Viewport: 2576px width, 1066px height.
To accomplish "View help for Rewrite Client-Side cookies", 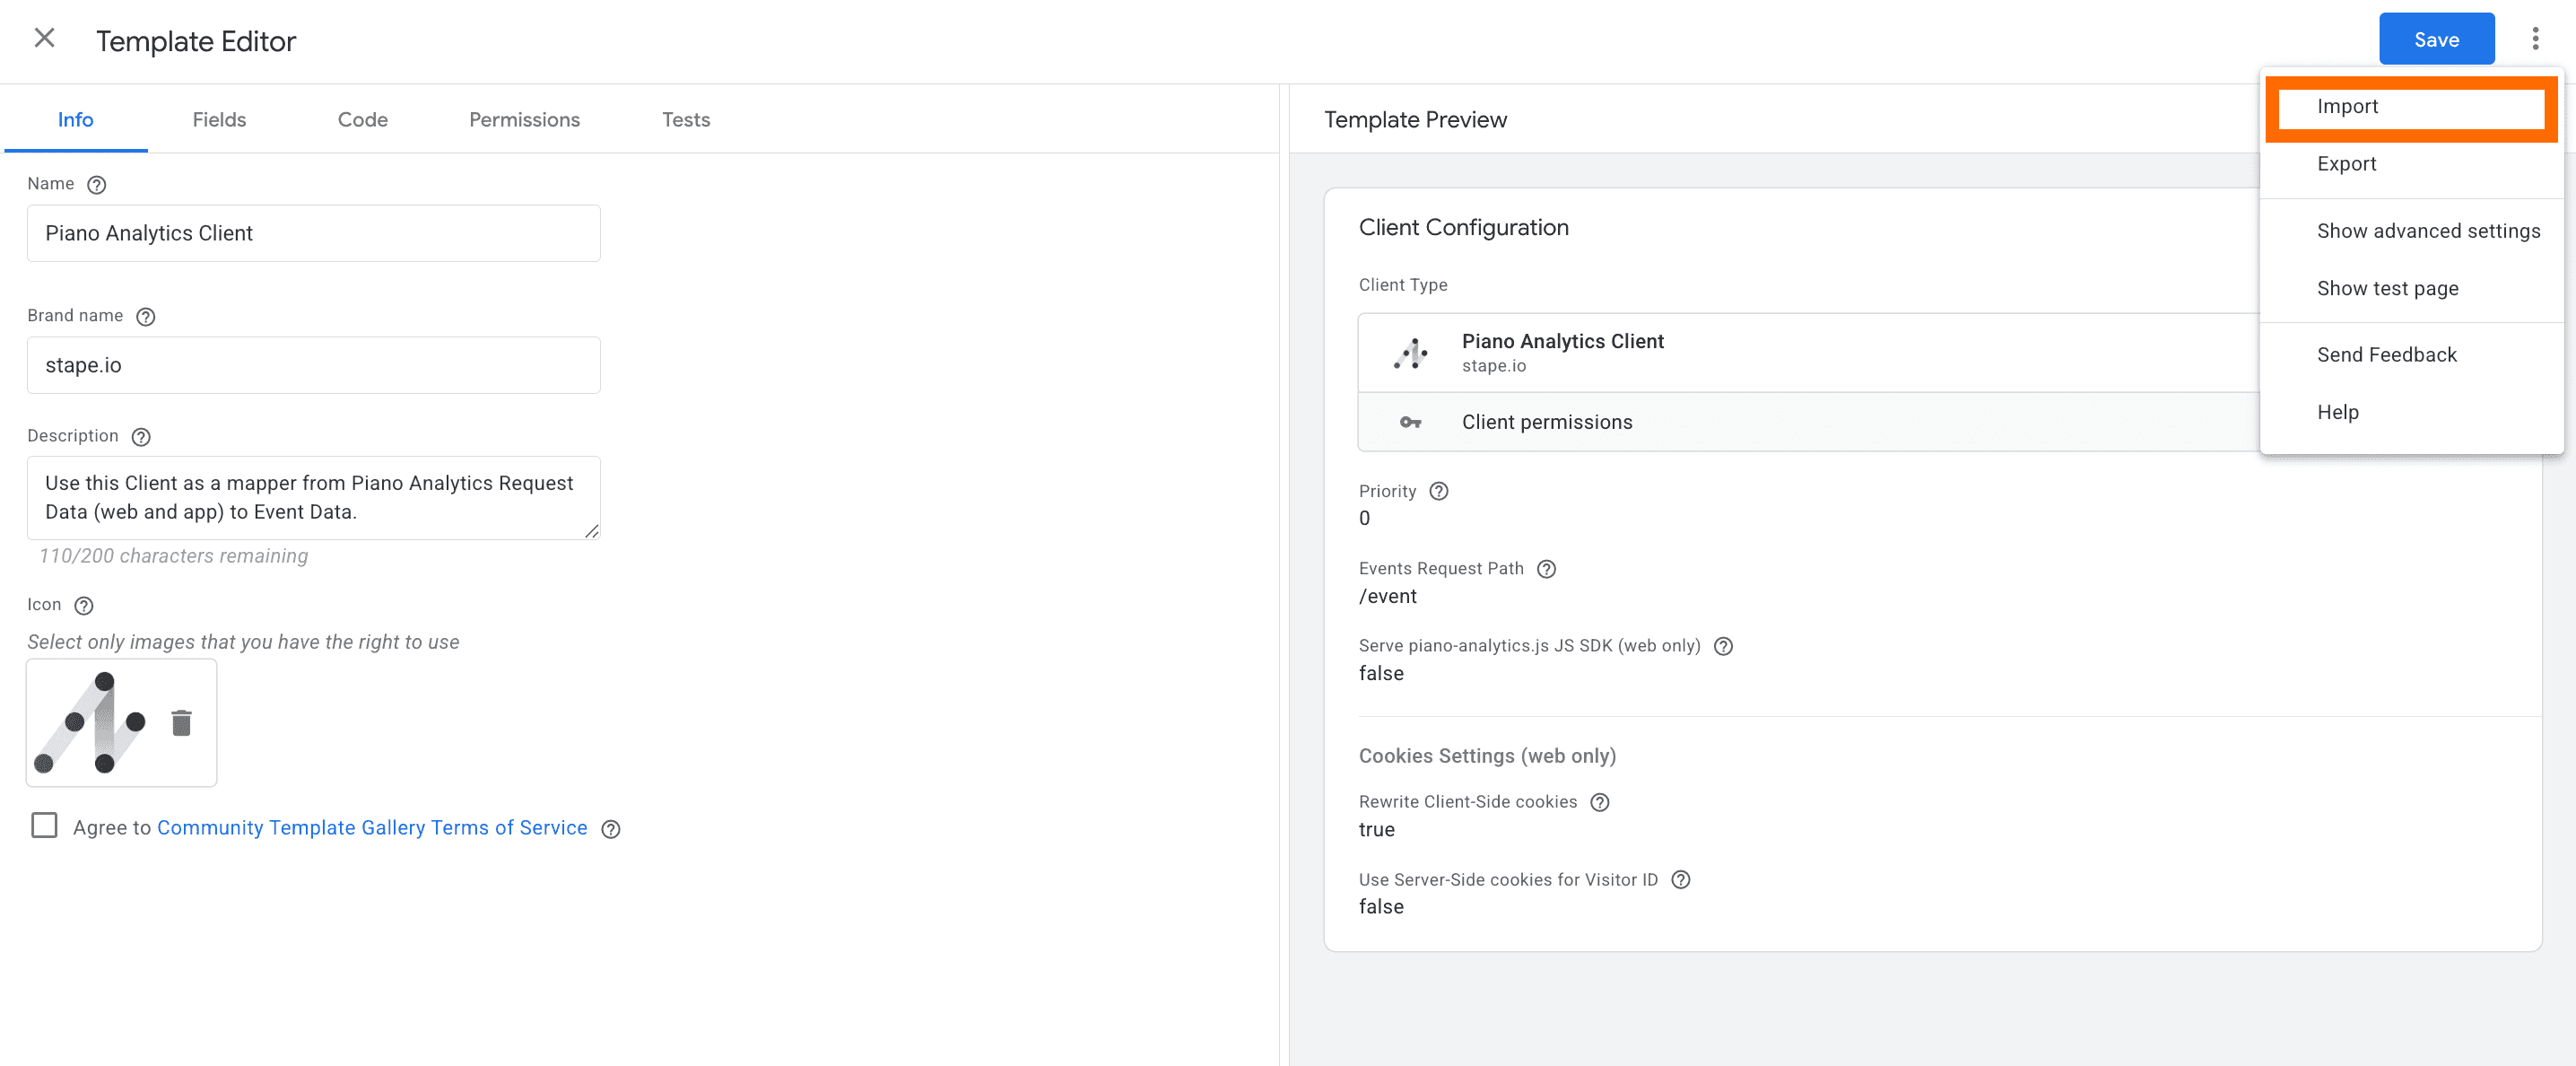I will point(1600,802).
